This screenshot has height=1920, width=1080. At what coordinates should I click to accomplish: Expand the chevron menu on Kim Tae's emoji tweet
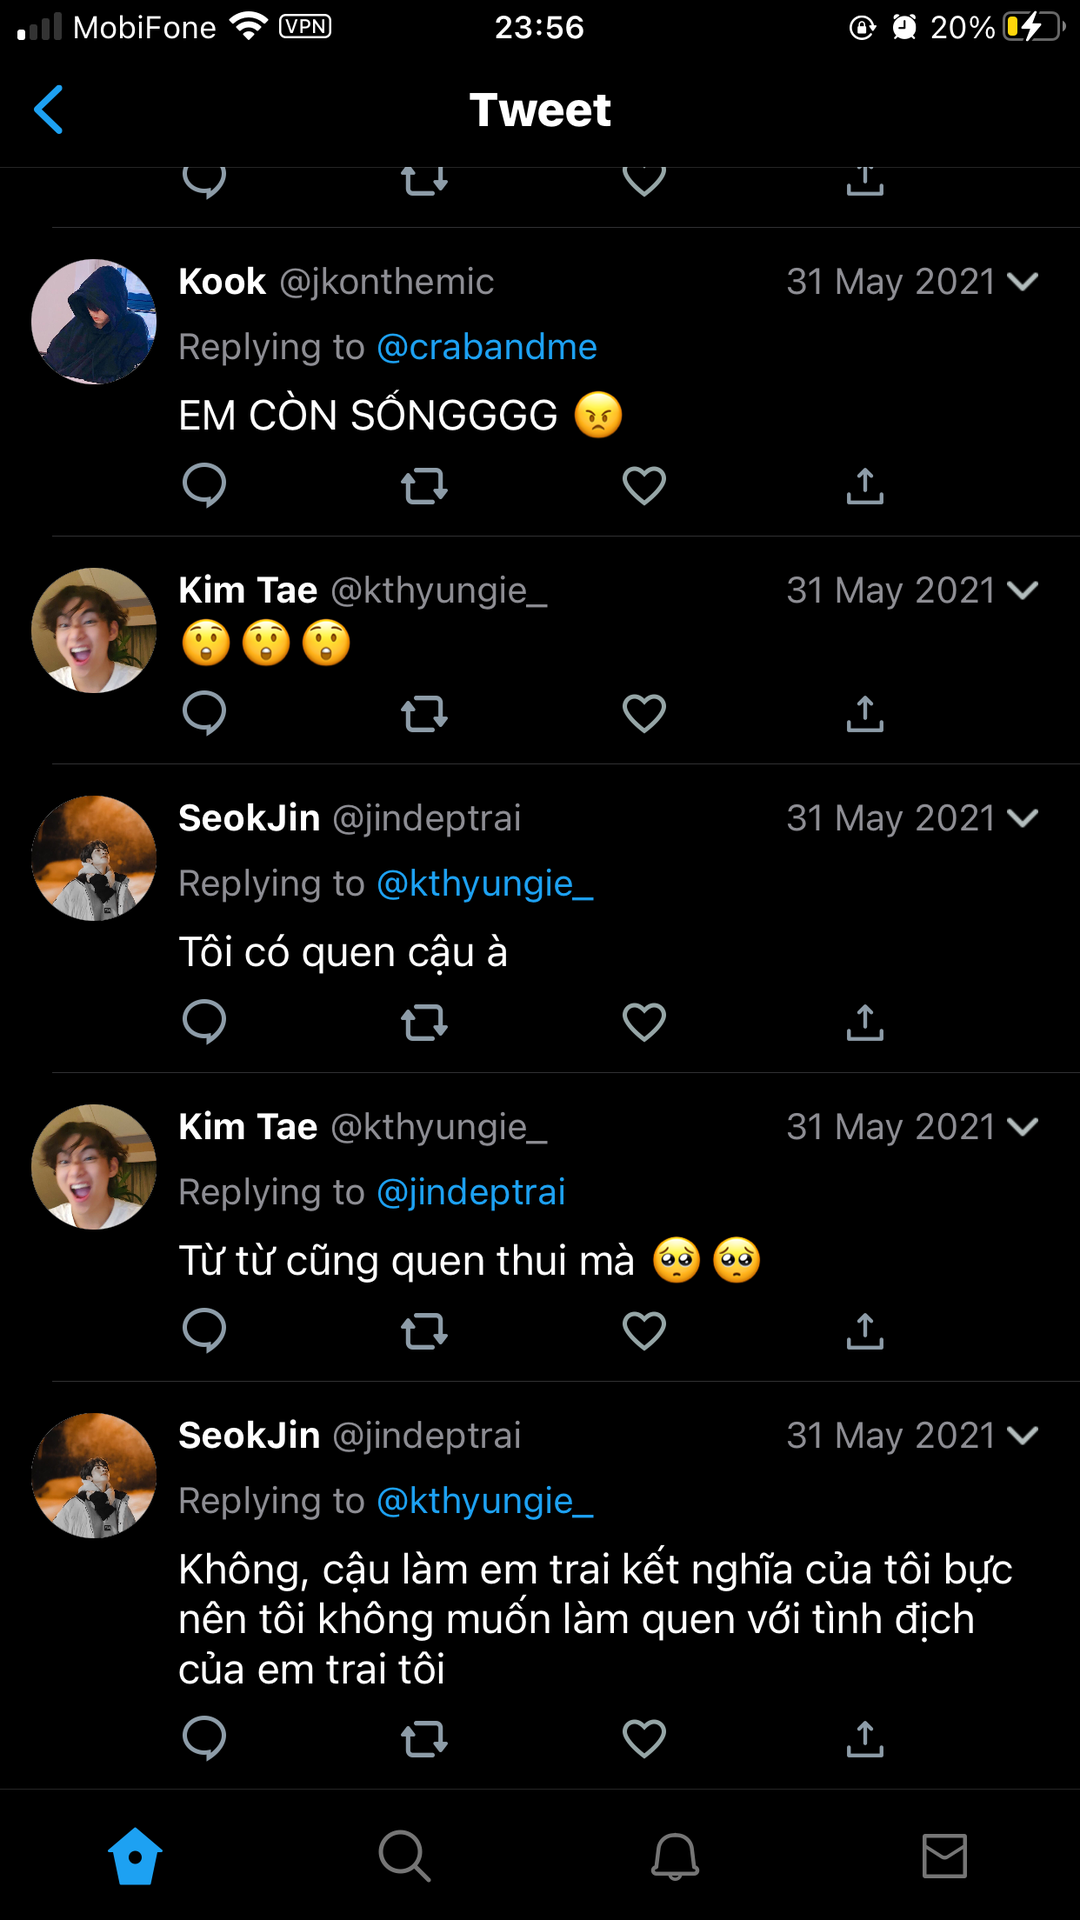1023,590
